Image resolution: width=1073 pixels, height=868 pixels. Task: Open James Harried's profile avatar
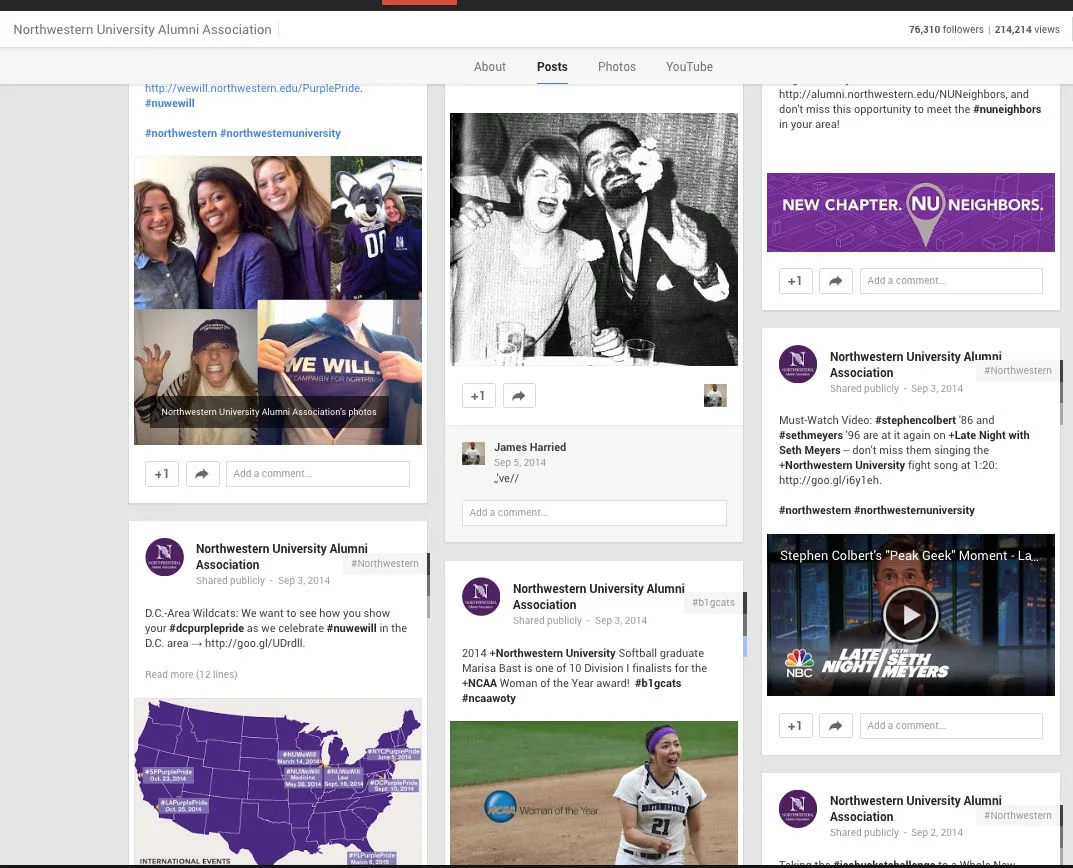(473, 453)
